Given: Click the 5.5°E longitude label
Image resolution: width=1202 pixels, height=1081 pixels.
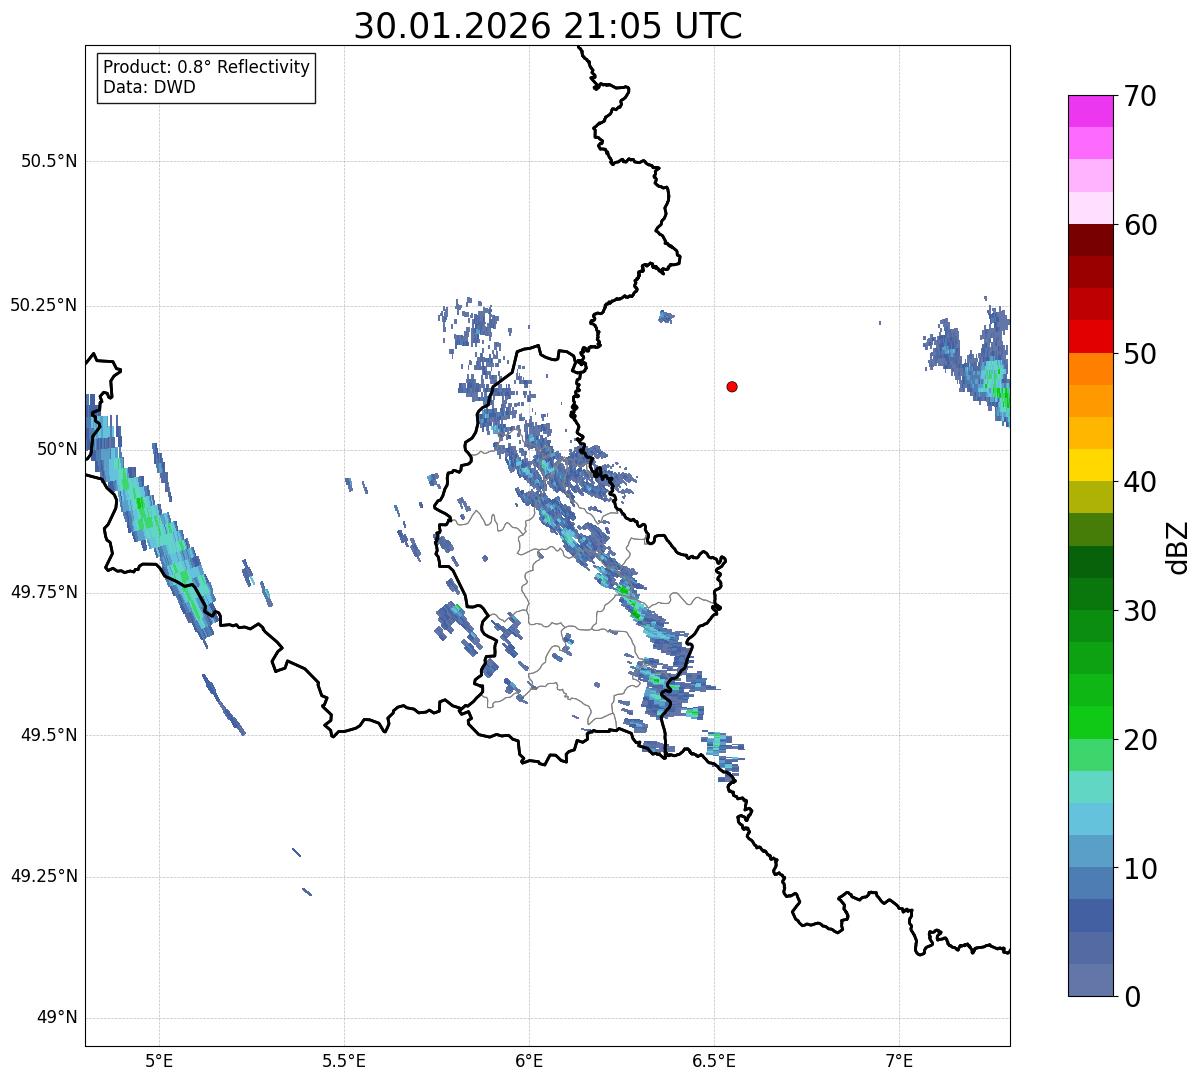Looking at the screenshot, I should point(344,1062).
